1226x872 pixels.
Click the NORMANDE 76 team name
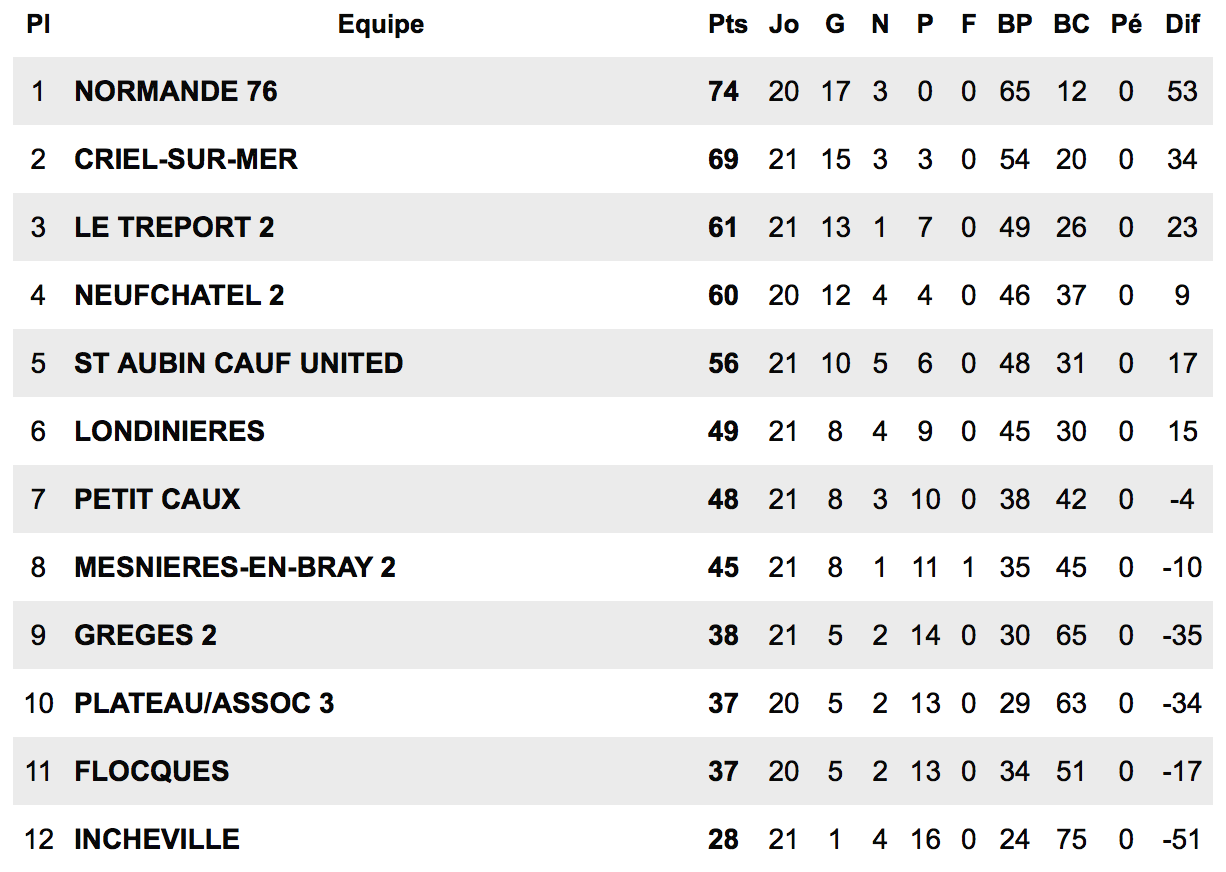[x=176, y=91]
